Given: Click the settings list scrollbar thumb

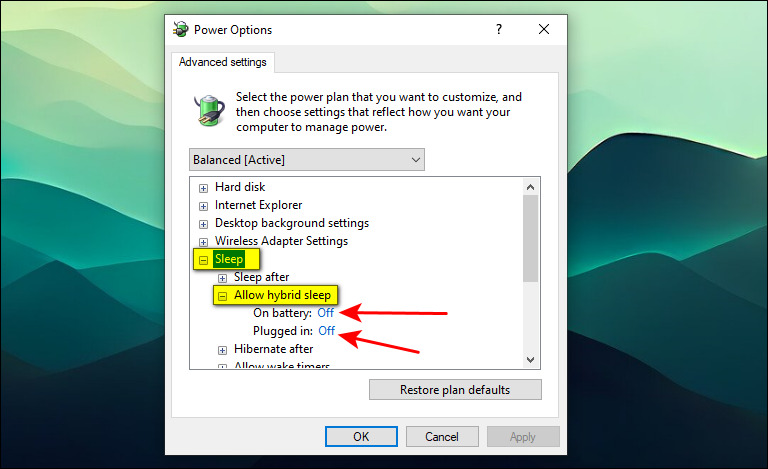Looking at the screenshot, I should (x=530, y=238).
